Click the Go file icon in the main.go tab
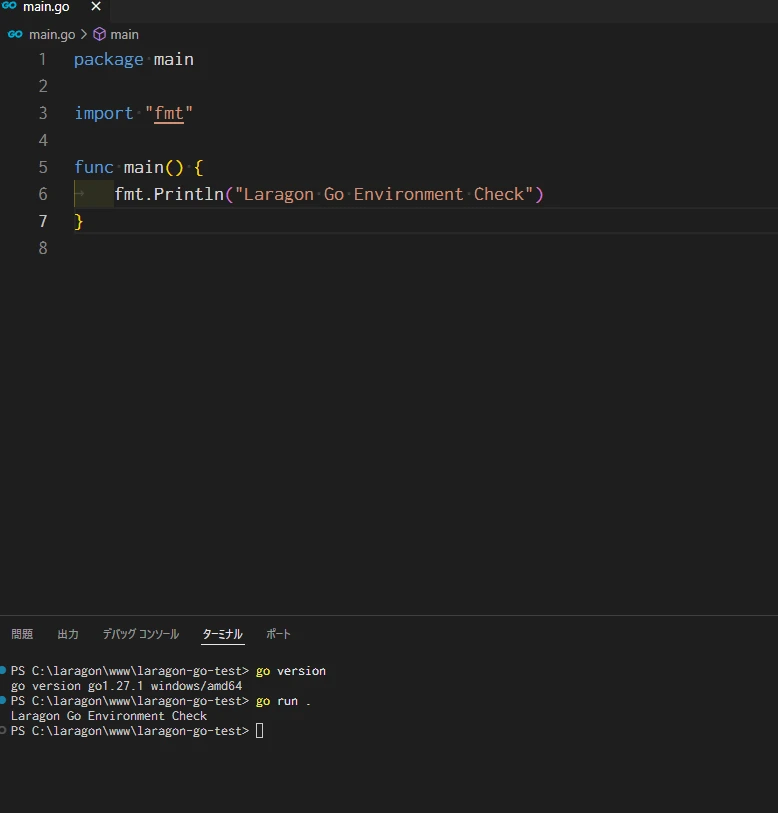The height and width of the screenshot is (813, 778). tap(9, 6)
